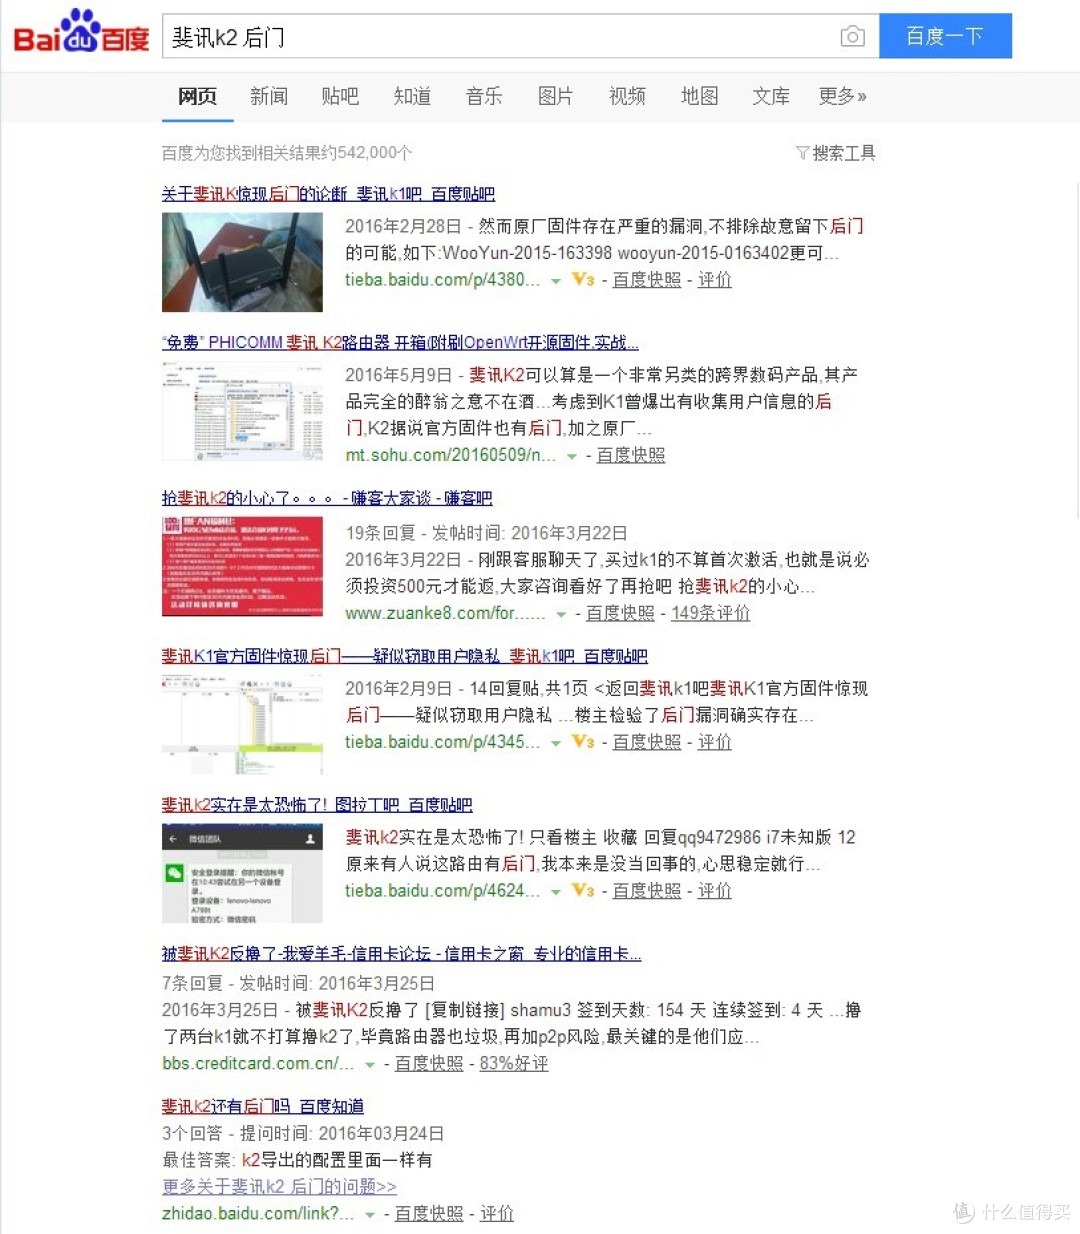Click 评价 for tieba.baidu.com/p/4380 result
The width and height of the screenshot is (1080, 1234).
(715, 280)
